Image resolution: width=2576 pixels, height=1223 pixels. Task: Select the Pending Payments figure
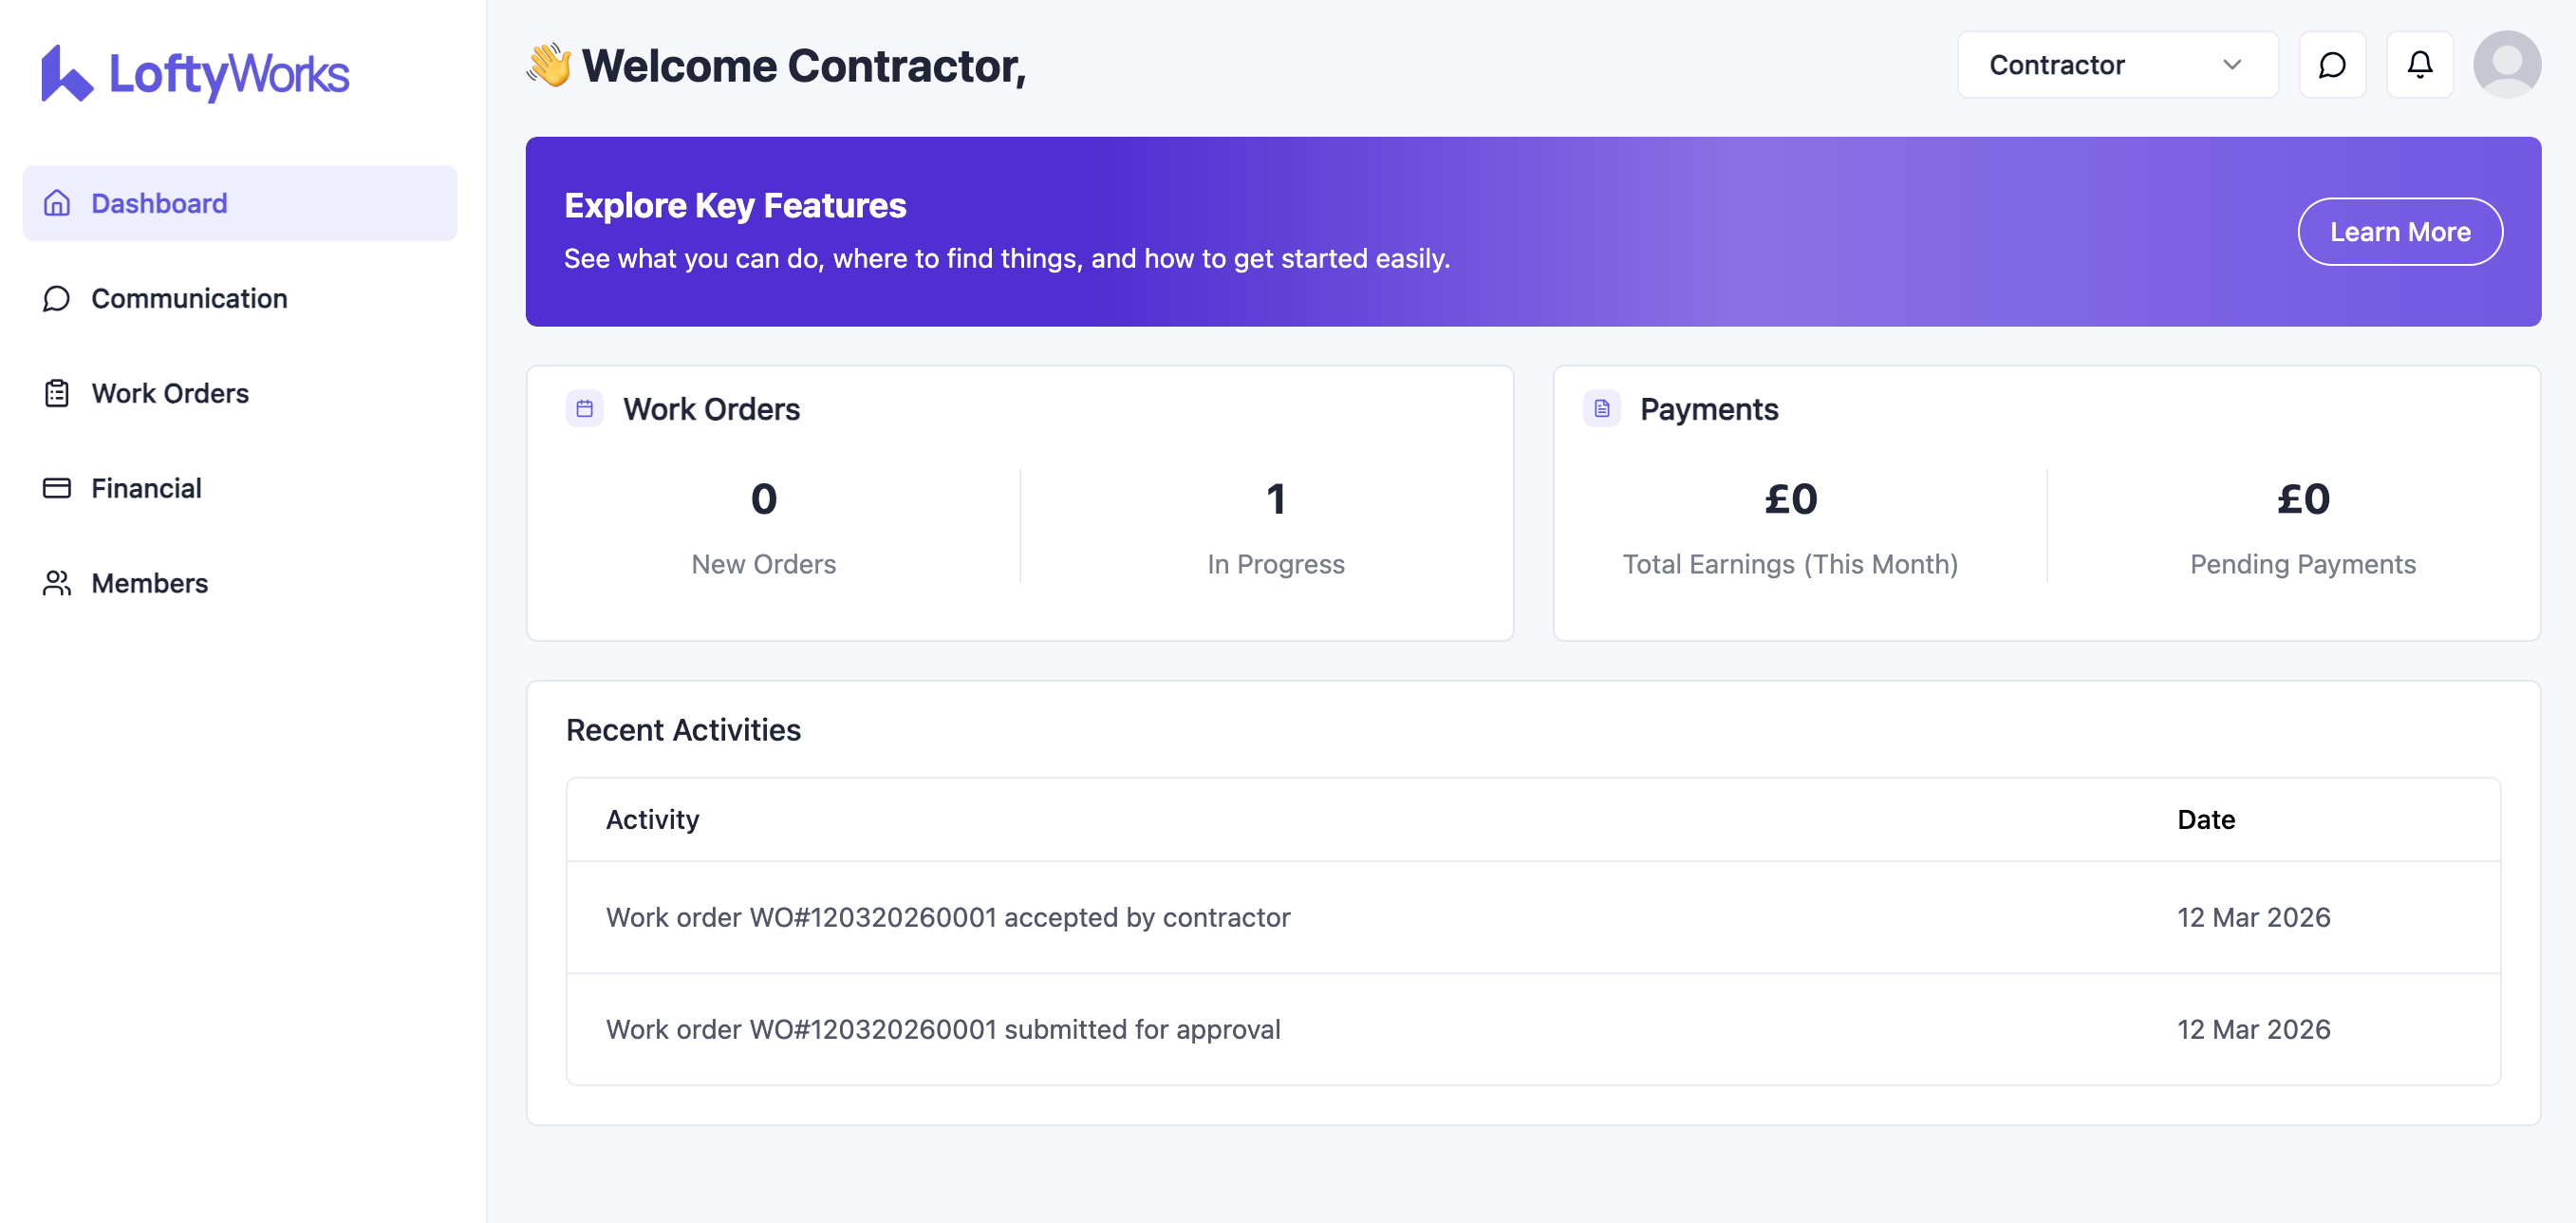point(2302,499)
